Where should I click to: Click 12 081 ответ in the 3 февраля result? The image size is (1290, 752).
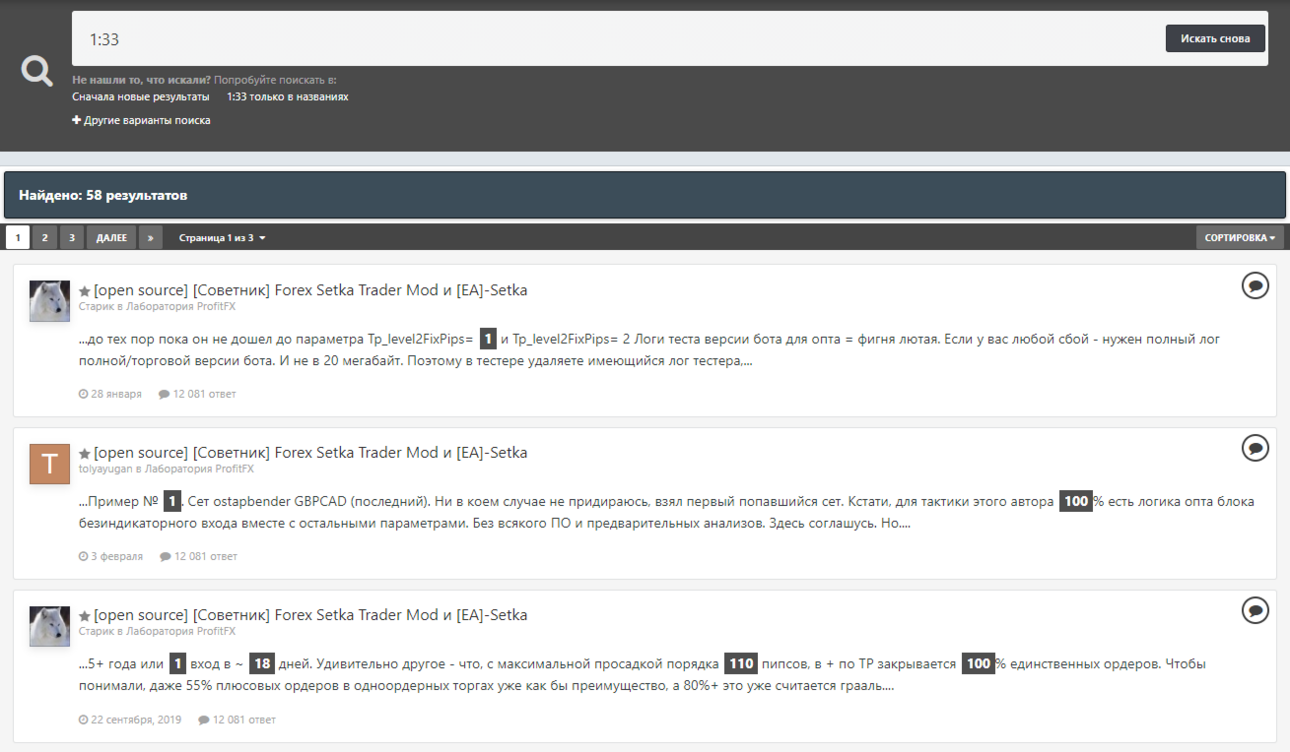tap(206, 557)
